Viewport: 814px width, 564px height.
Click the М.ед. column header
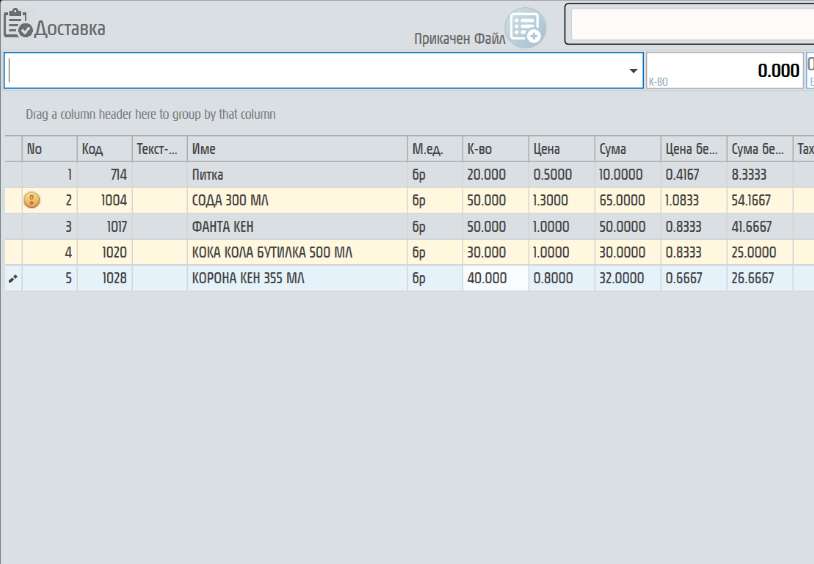(434, 150)
